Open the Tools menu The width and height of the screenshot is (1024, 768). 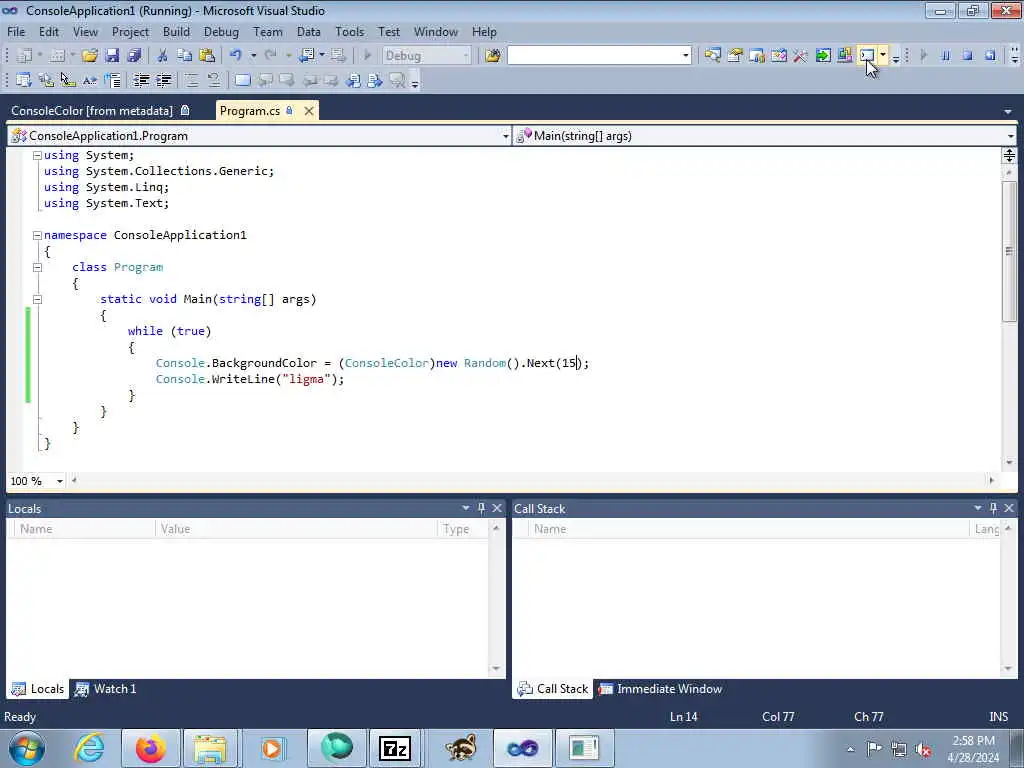pyautogui.click(x=349, y=31)
